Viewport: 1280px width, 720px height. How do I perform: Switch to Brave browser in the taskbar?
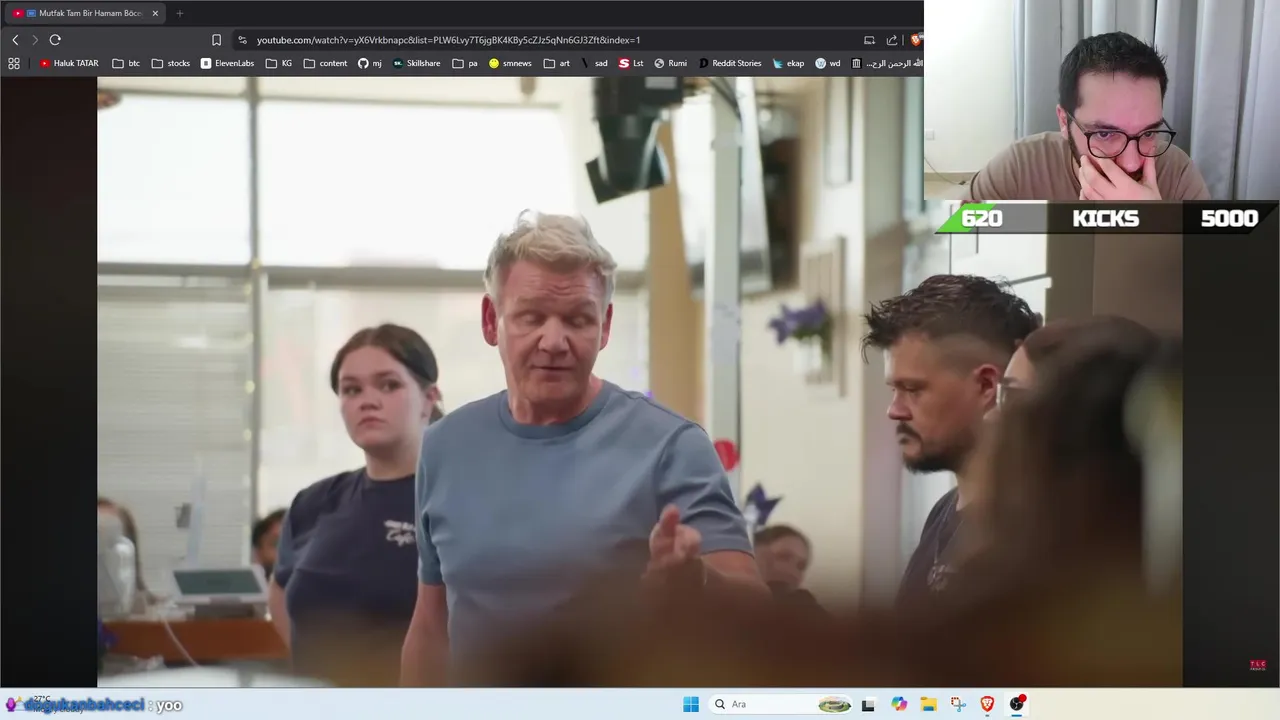[987, 704]
